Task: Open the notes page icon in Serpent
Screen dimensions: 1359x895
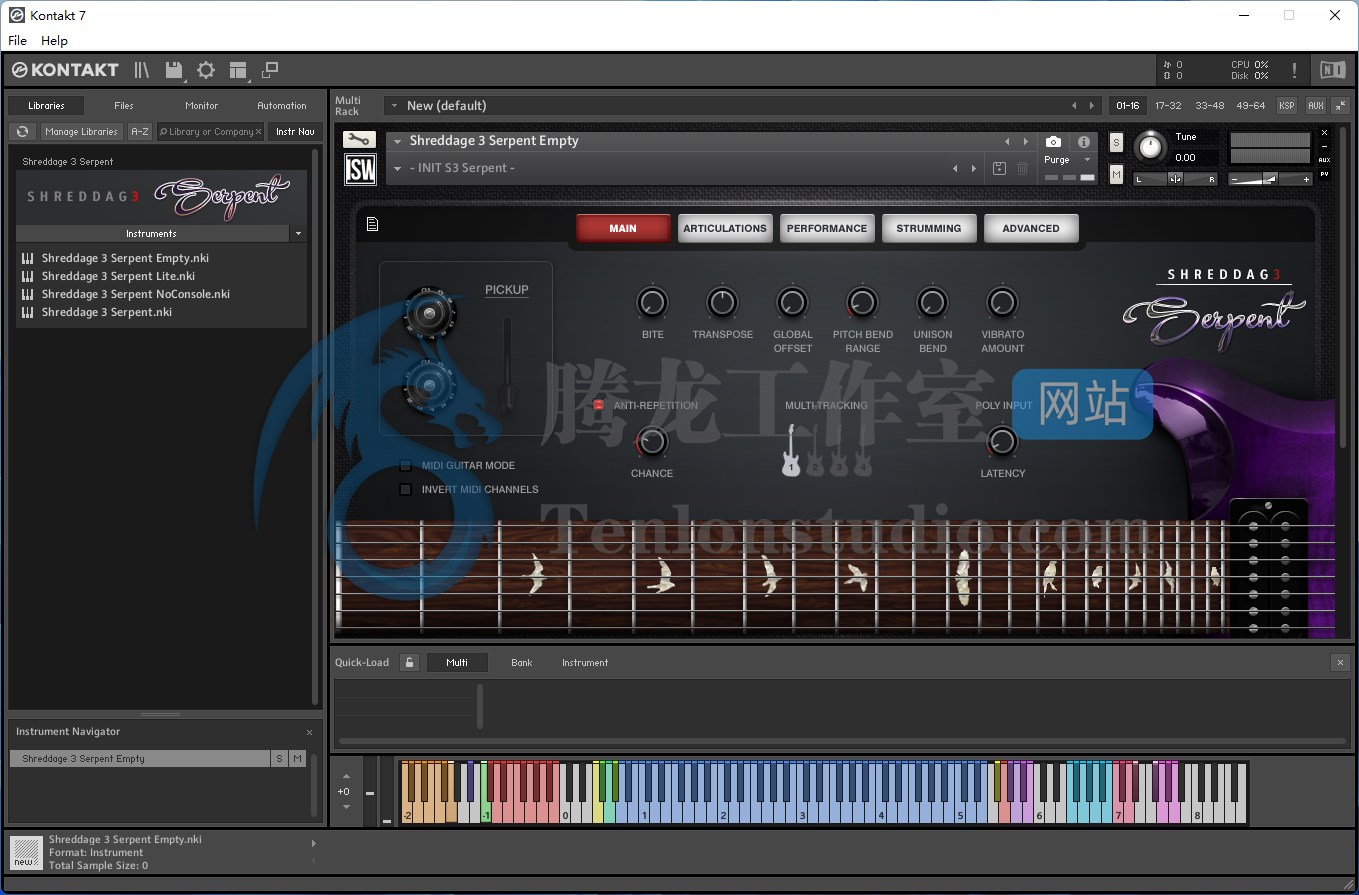Action: (372, 224)
